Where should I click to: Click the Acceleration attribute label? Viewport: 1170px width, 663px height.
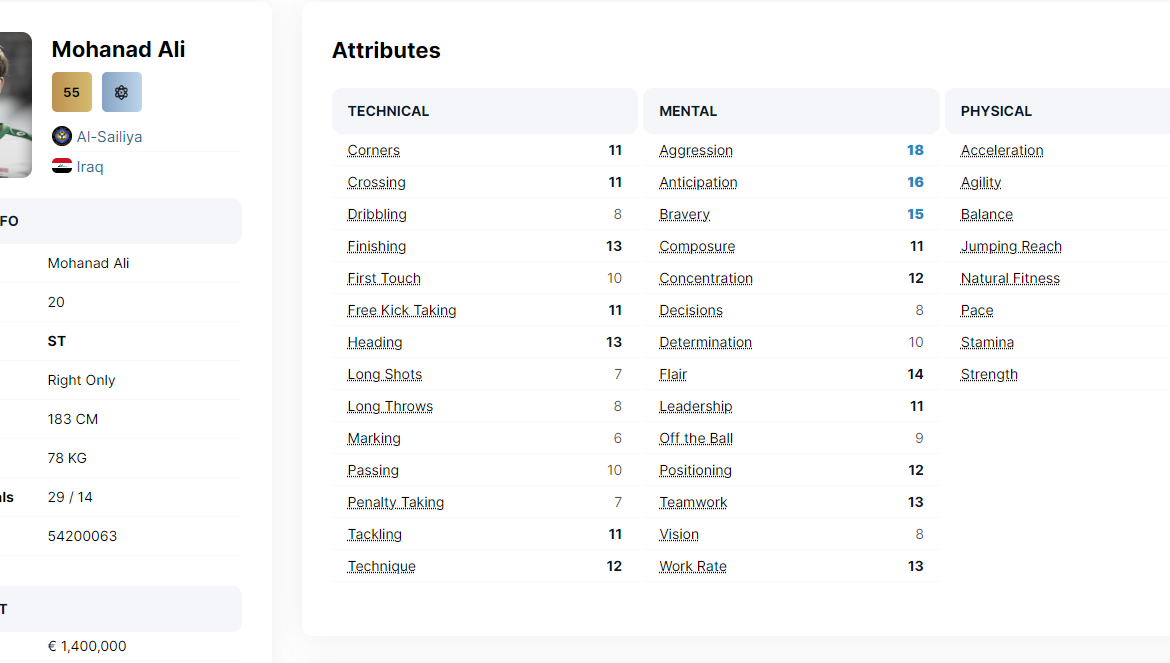pyautogui.click(x=1002, y=150)
